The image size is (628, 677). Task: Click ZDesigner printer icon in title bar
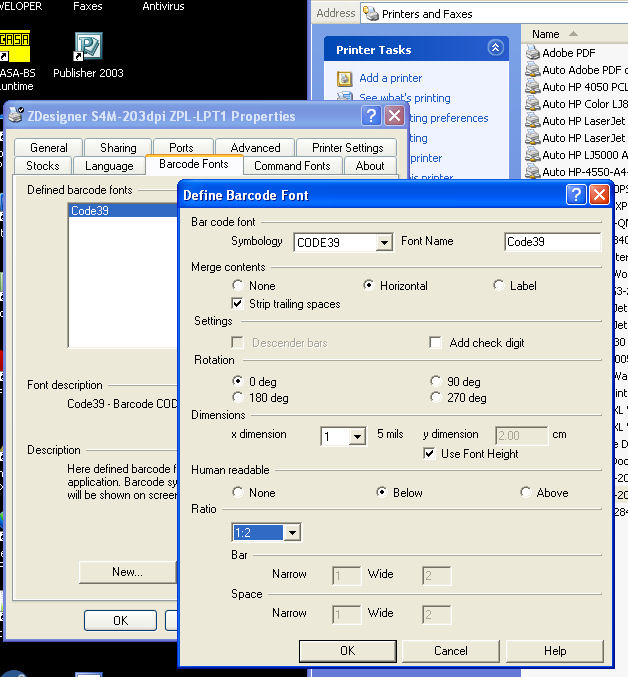tap(16, 115)
